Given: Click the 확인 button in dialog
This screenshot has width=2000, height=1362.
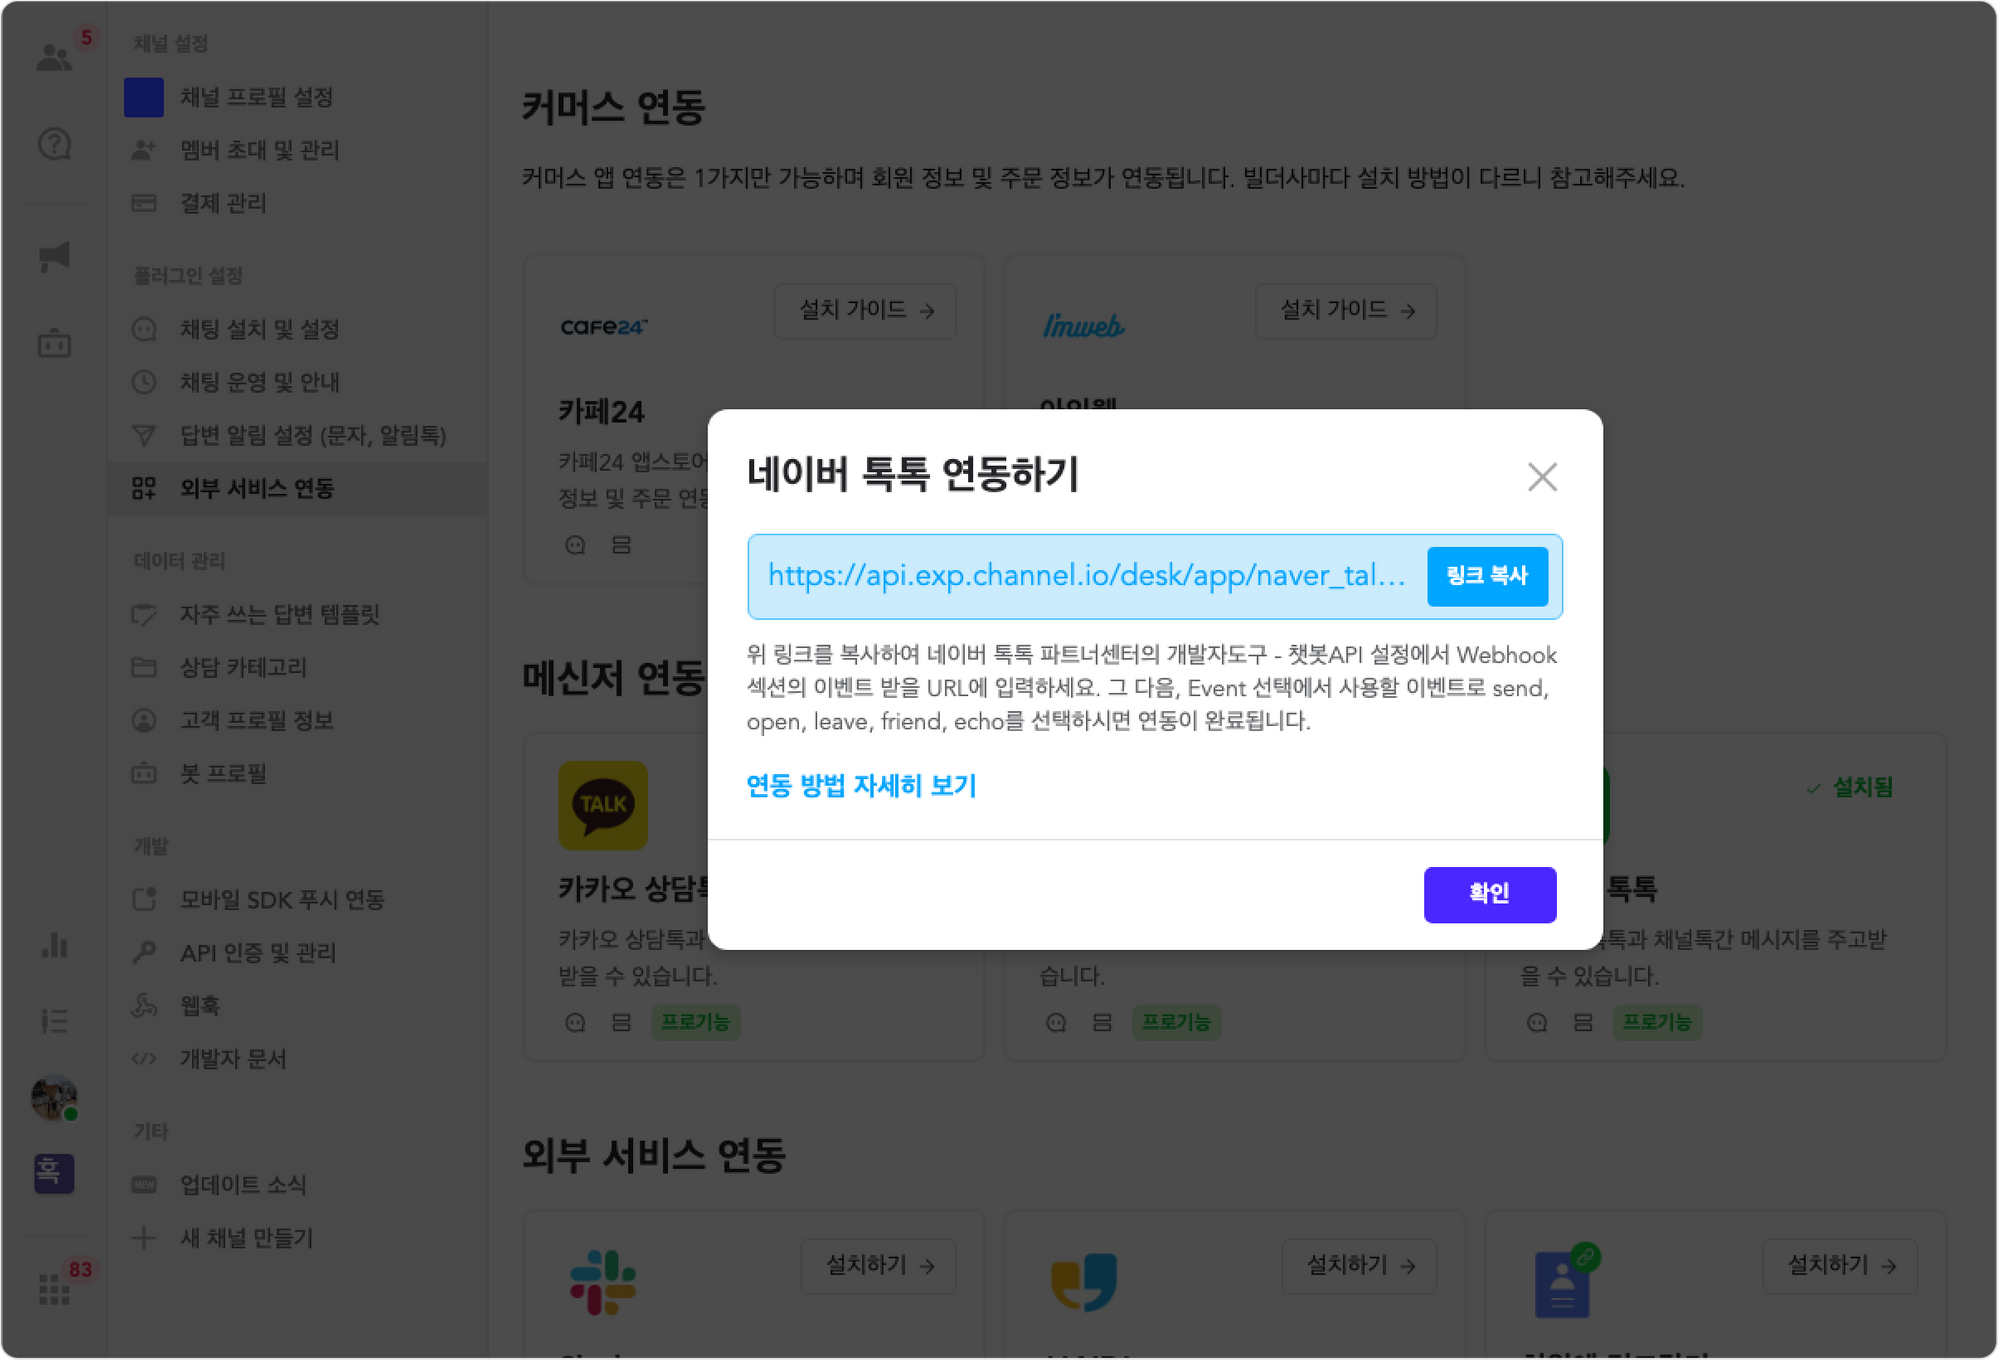Looking at the screenshot, I should click(1489, 894).
